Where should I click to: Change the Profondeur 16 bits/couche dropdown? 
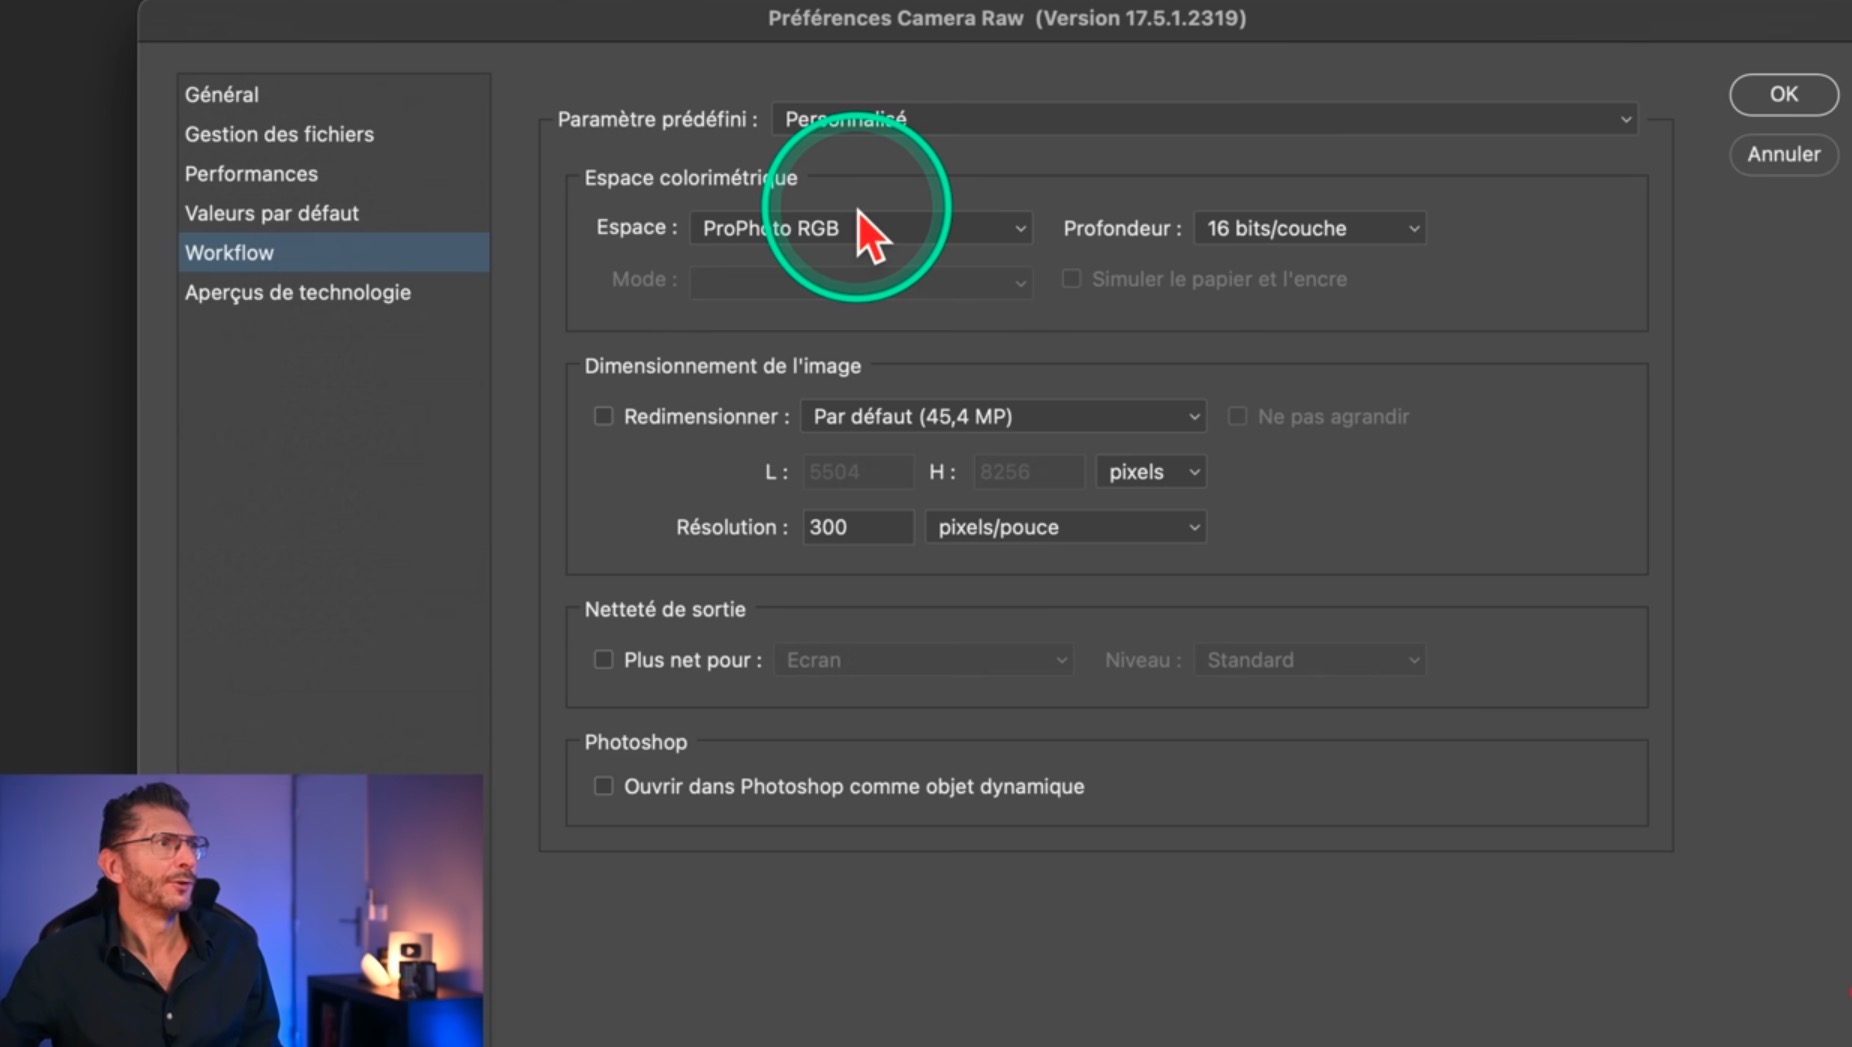[1309, 229]
